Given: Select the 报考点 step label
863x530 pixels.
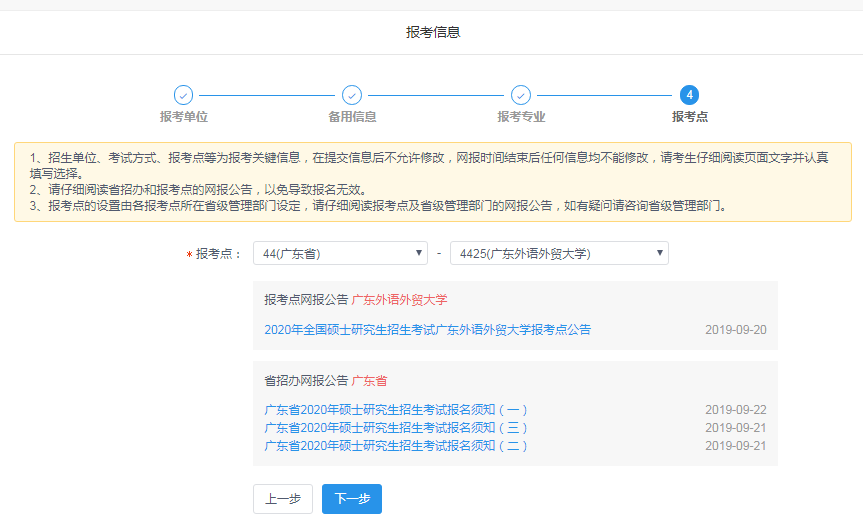Looking at the screenshot, I should 689,117.
